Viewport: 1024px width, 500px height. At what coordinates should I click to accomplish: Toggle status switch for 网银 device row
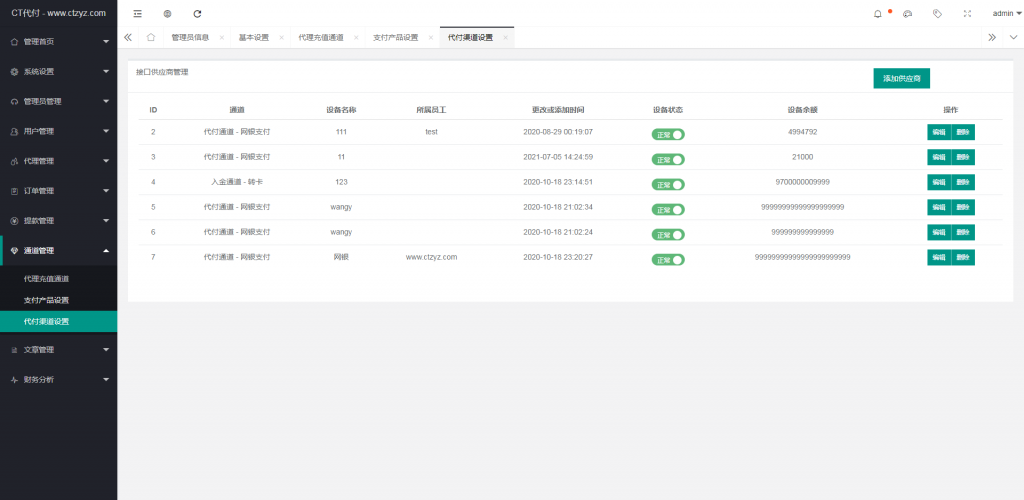pyautogui.click(x=669, y=259)
